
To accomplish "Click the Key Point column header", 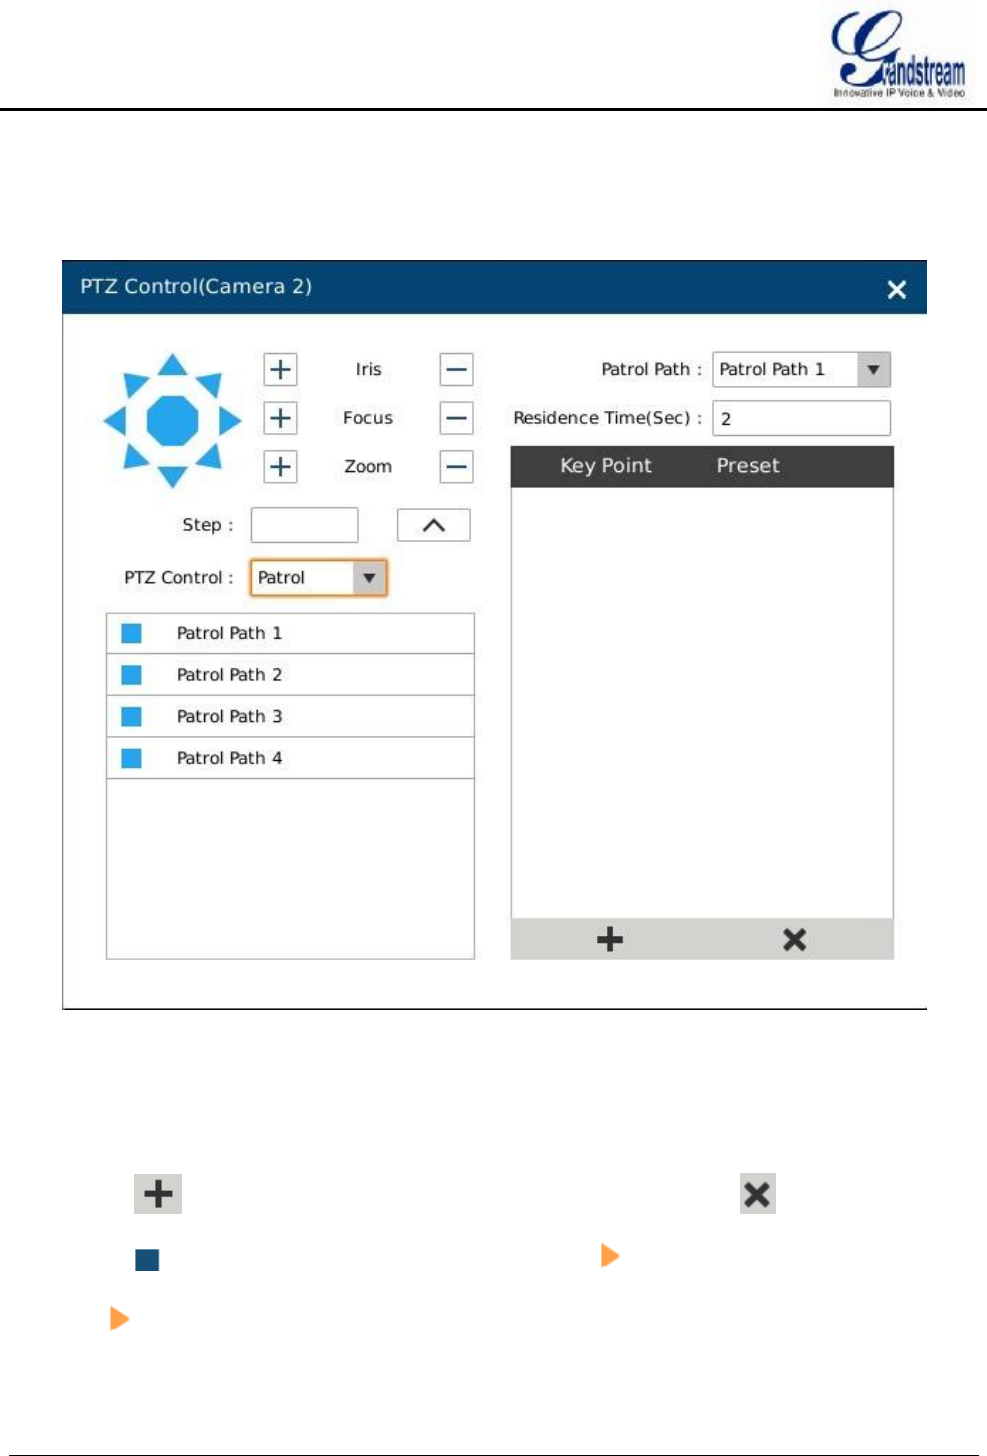I will 605,466.
